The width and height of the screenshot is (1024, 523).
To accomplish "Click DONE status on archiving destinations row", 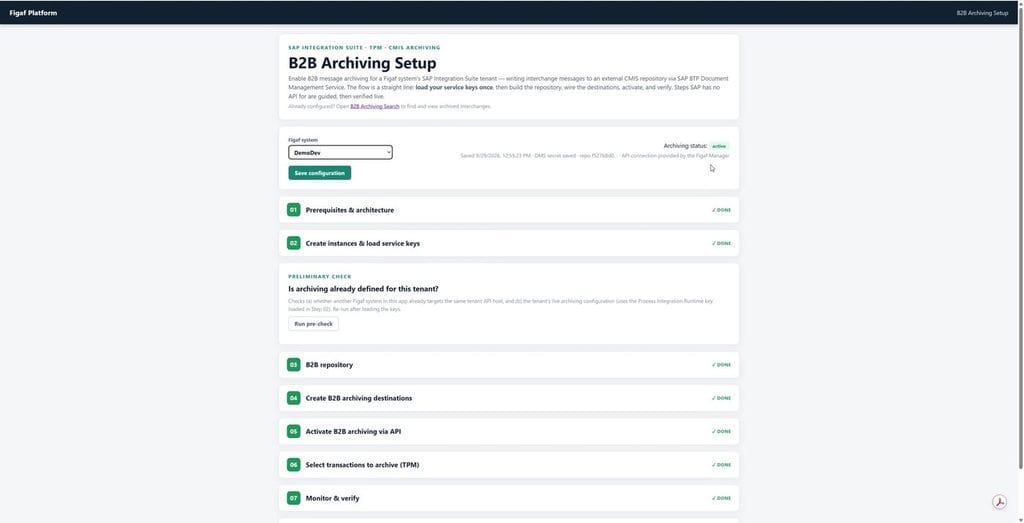I will coord(722,398).
